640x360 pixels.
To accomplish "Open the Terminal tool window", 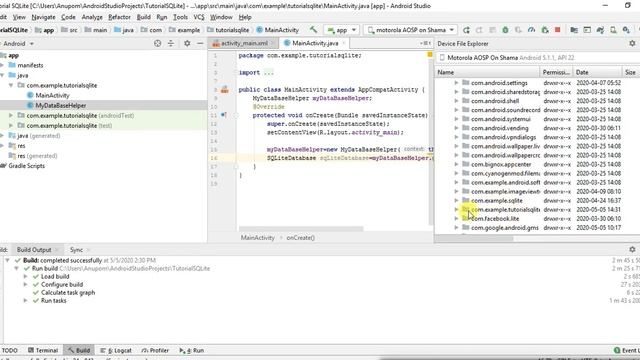I will (x=43, y=350).
